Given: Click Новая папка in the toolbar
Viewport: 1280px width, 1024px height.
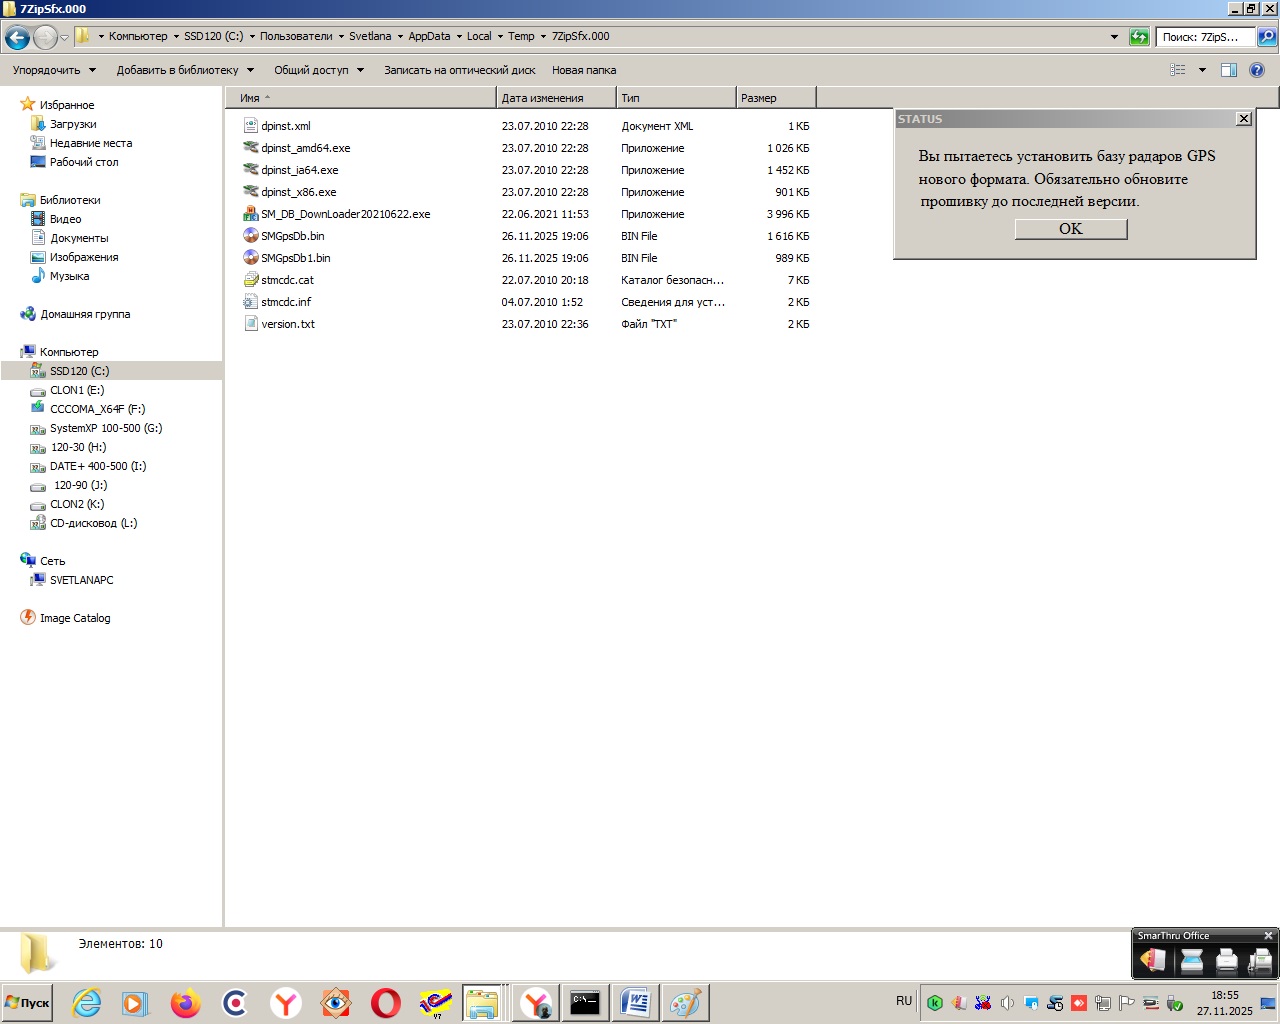Looking at the screenshot, I should 584,70.
